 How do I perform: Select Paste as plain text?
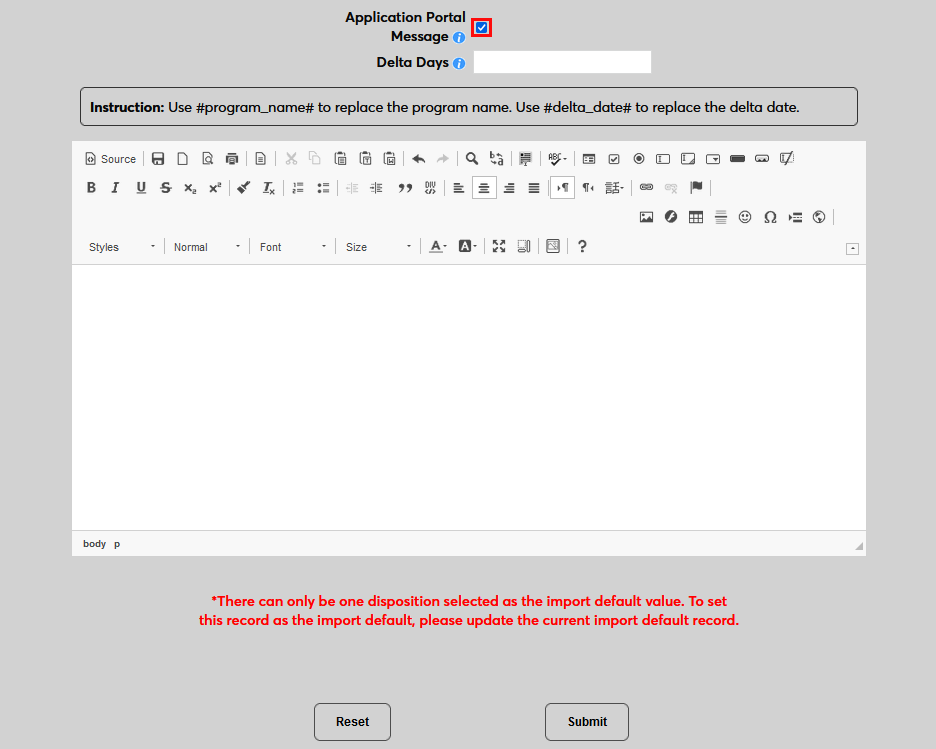pyautogui.click(x=365, y=159)
